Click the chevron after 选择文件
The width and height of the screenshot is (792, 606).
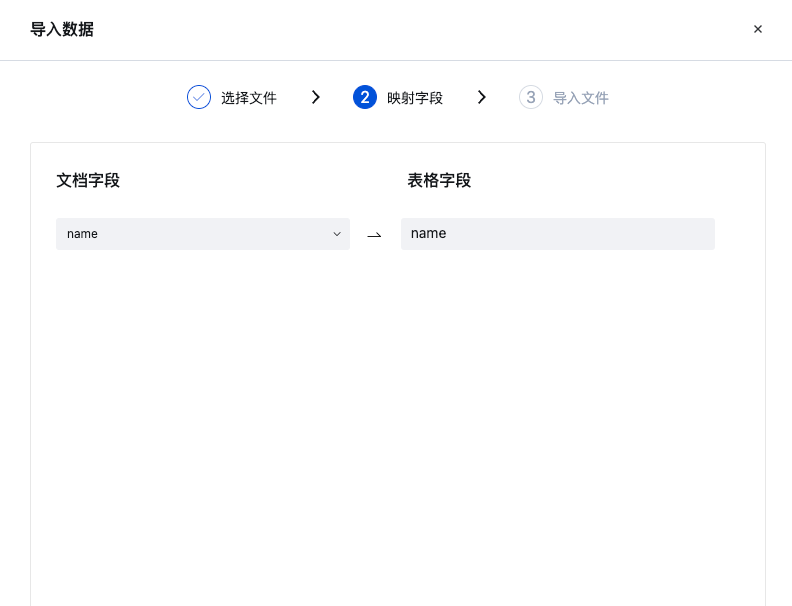coord(316,97)
